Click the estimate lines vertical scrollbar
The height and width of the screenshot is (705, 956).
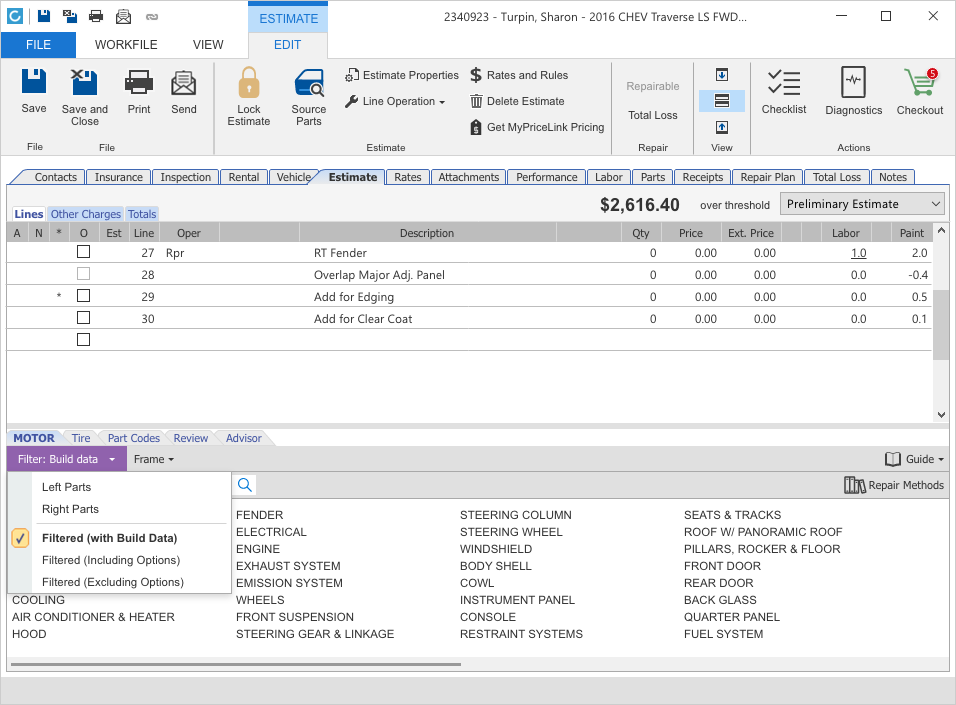coord(940,325)
